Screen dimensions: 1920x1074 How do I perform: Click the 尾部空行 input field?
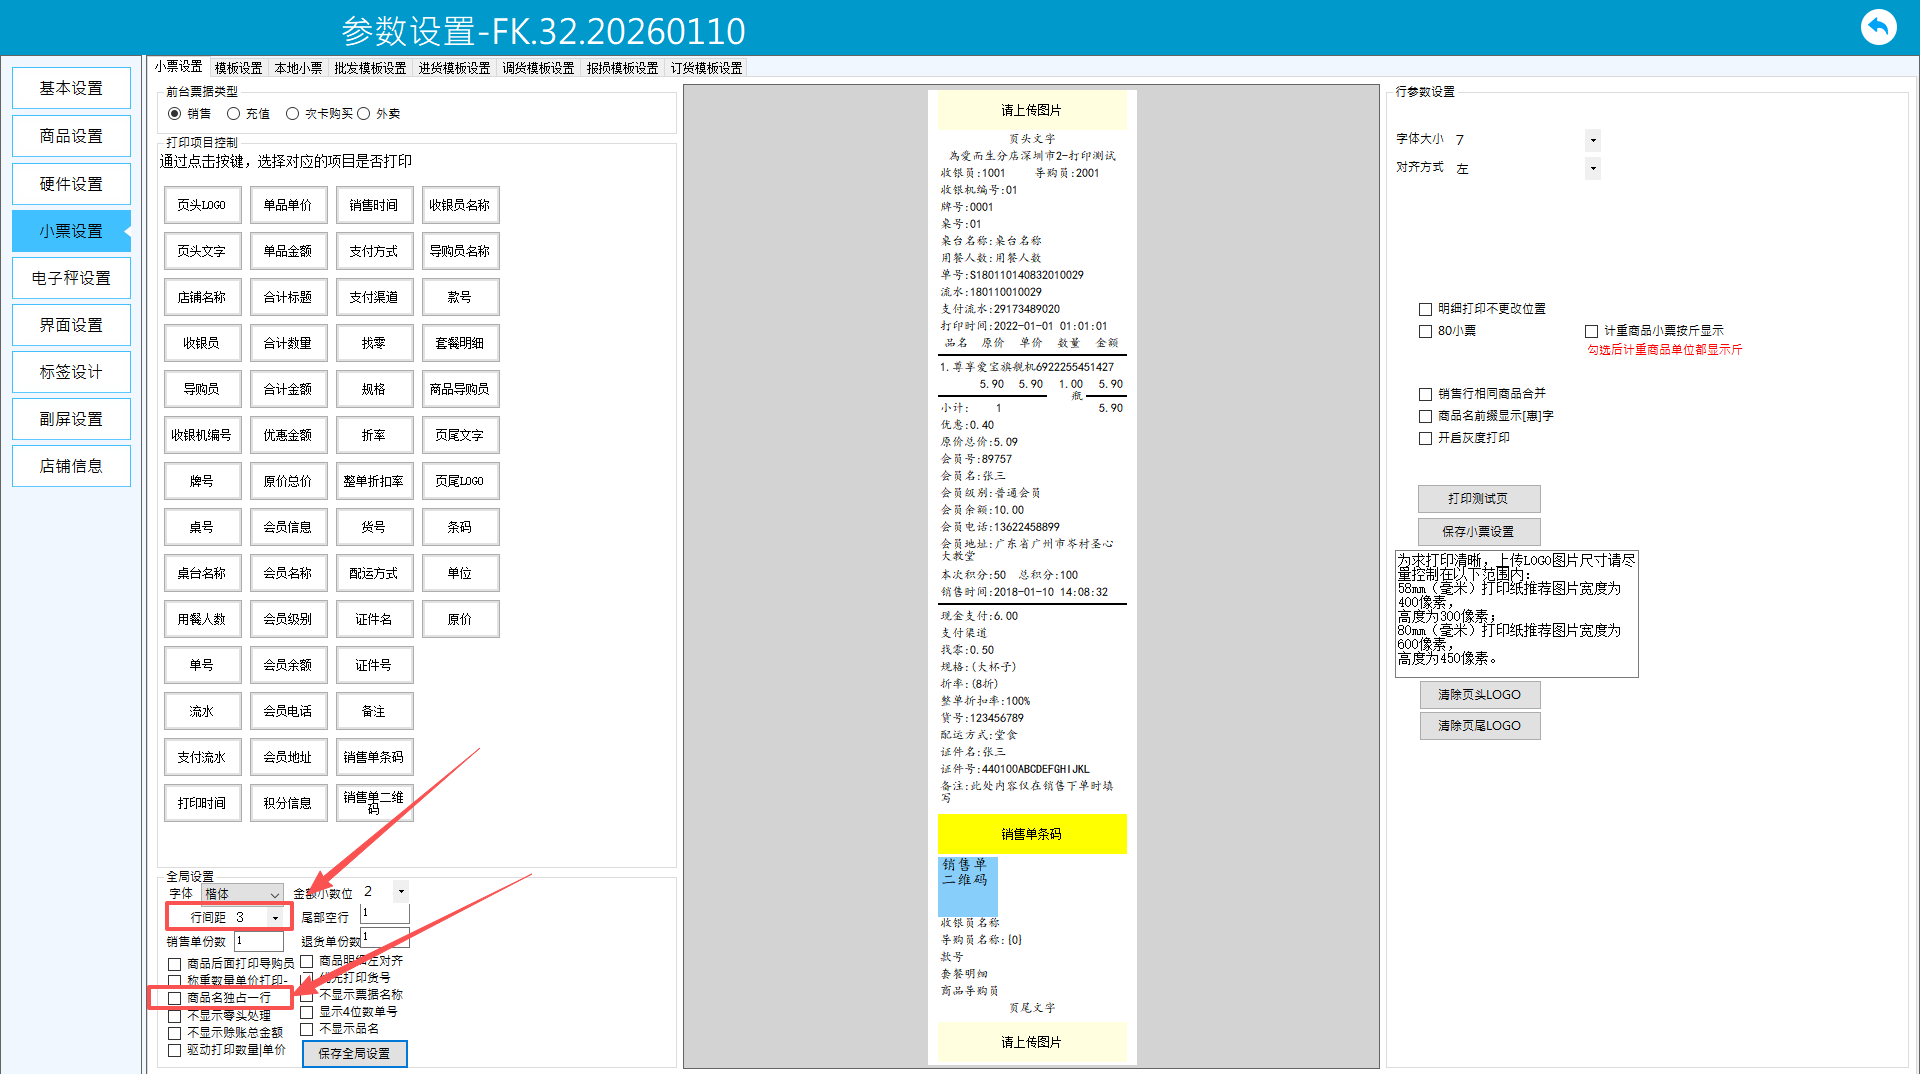pos(384,914)
